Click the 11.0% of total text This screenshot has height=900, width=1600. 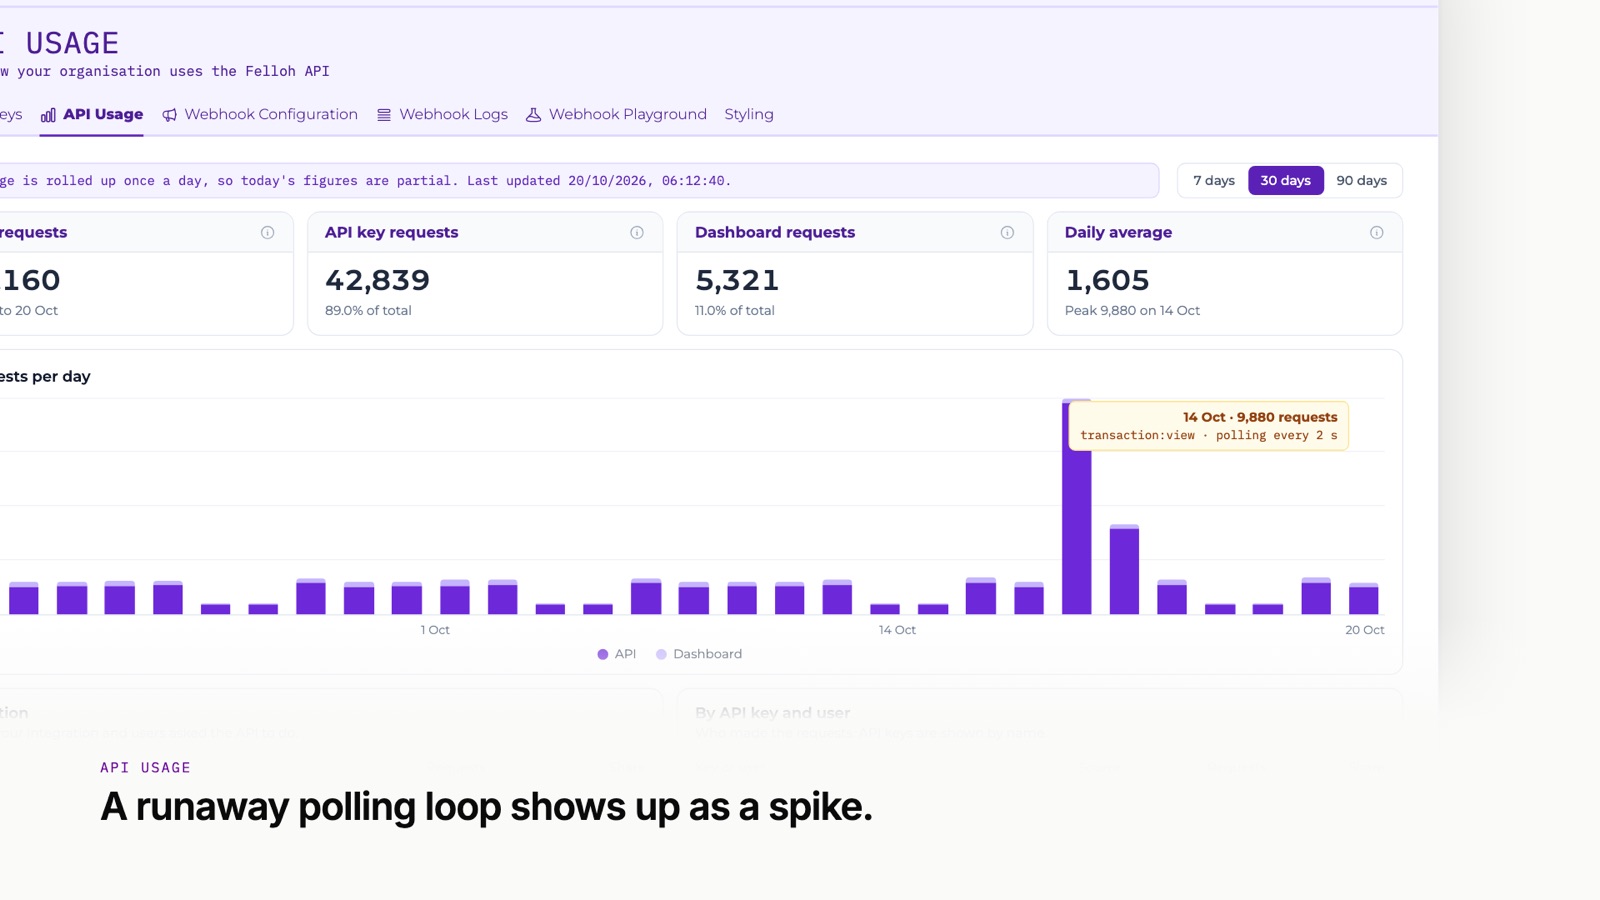pyautogui.click(x=735, y=311)
